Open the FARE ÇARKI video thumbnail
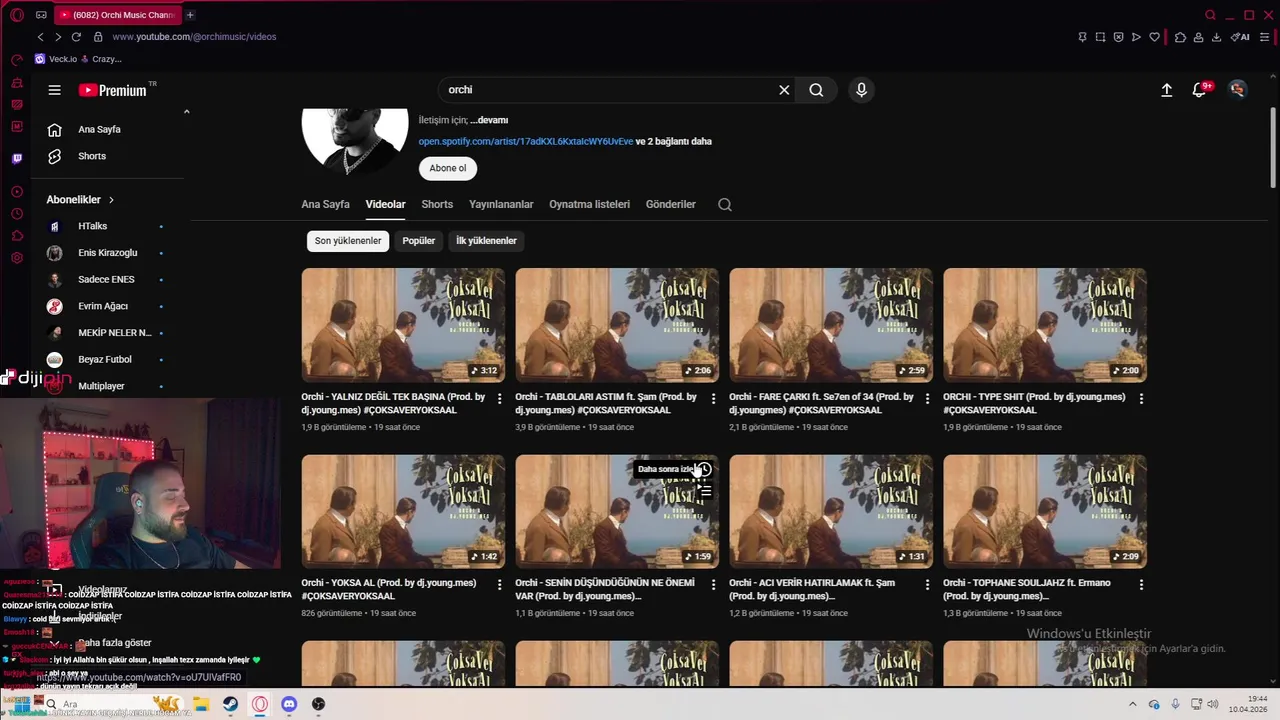The width and height of the screenshot is (1280, 720). (x=831, y=325)
